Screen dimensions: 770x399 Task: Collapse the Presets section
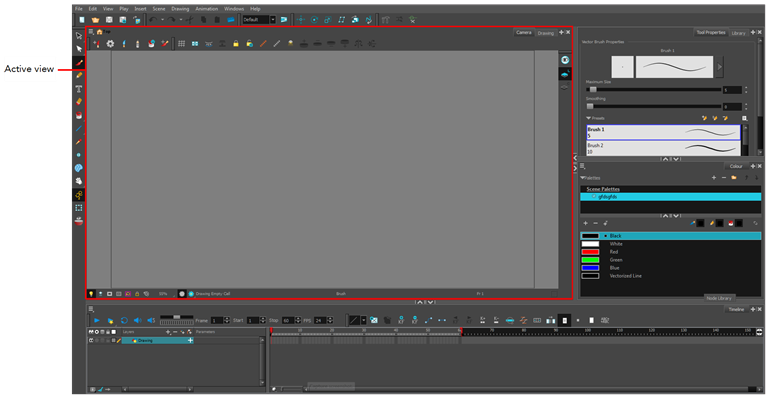[x=588, y=118]
